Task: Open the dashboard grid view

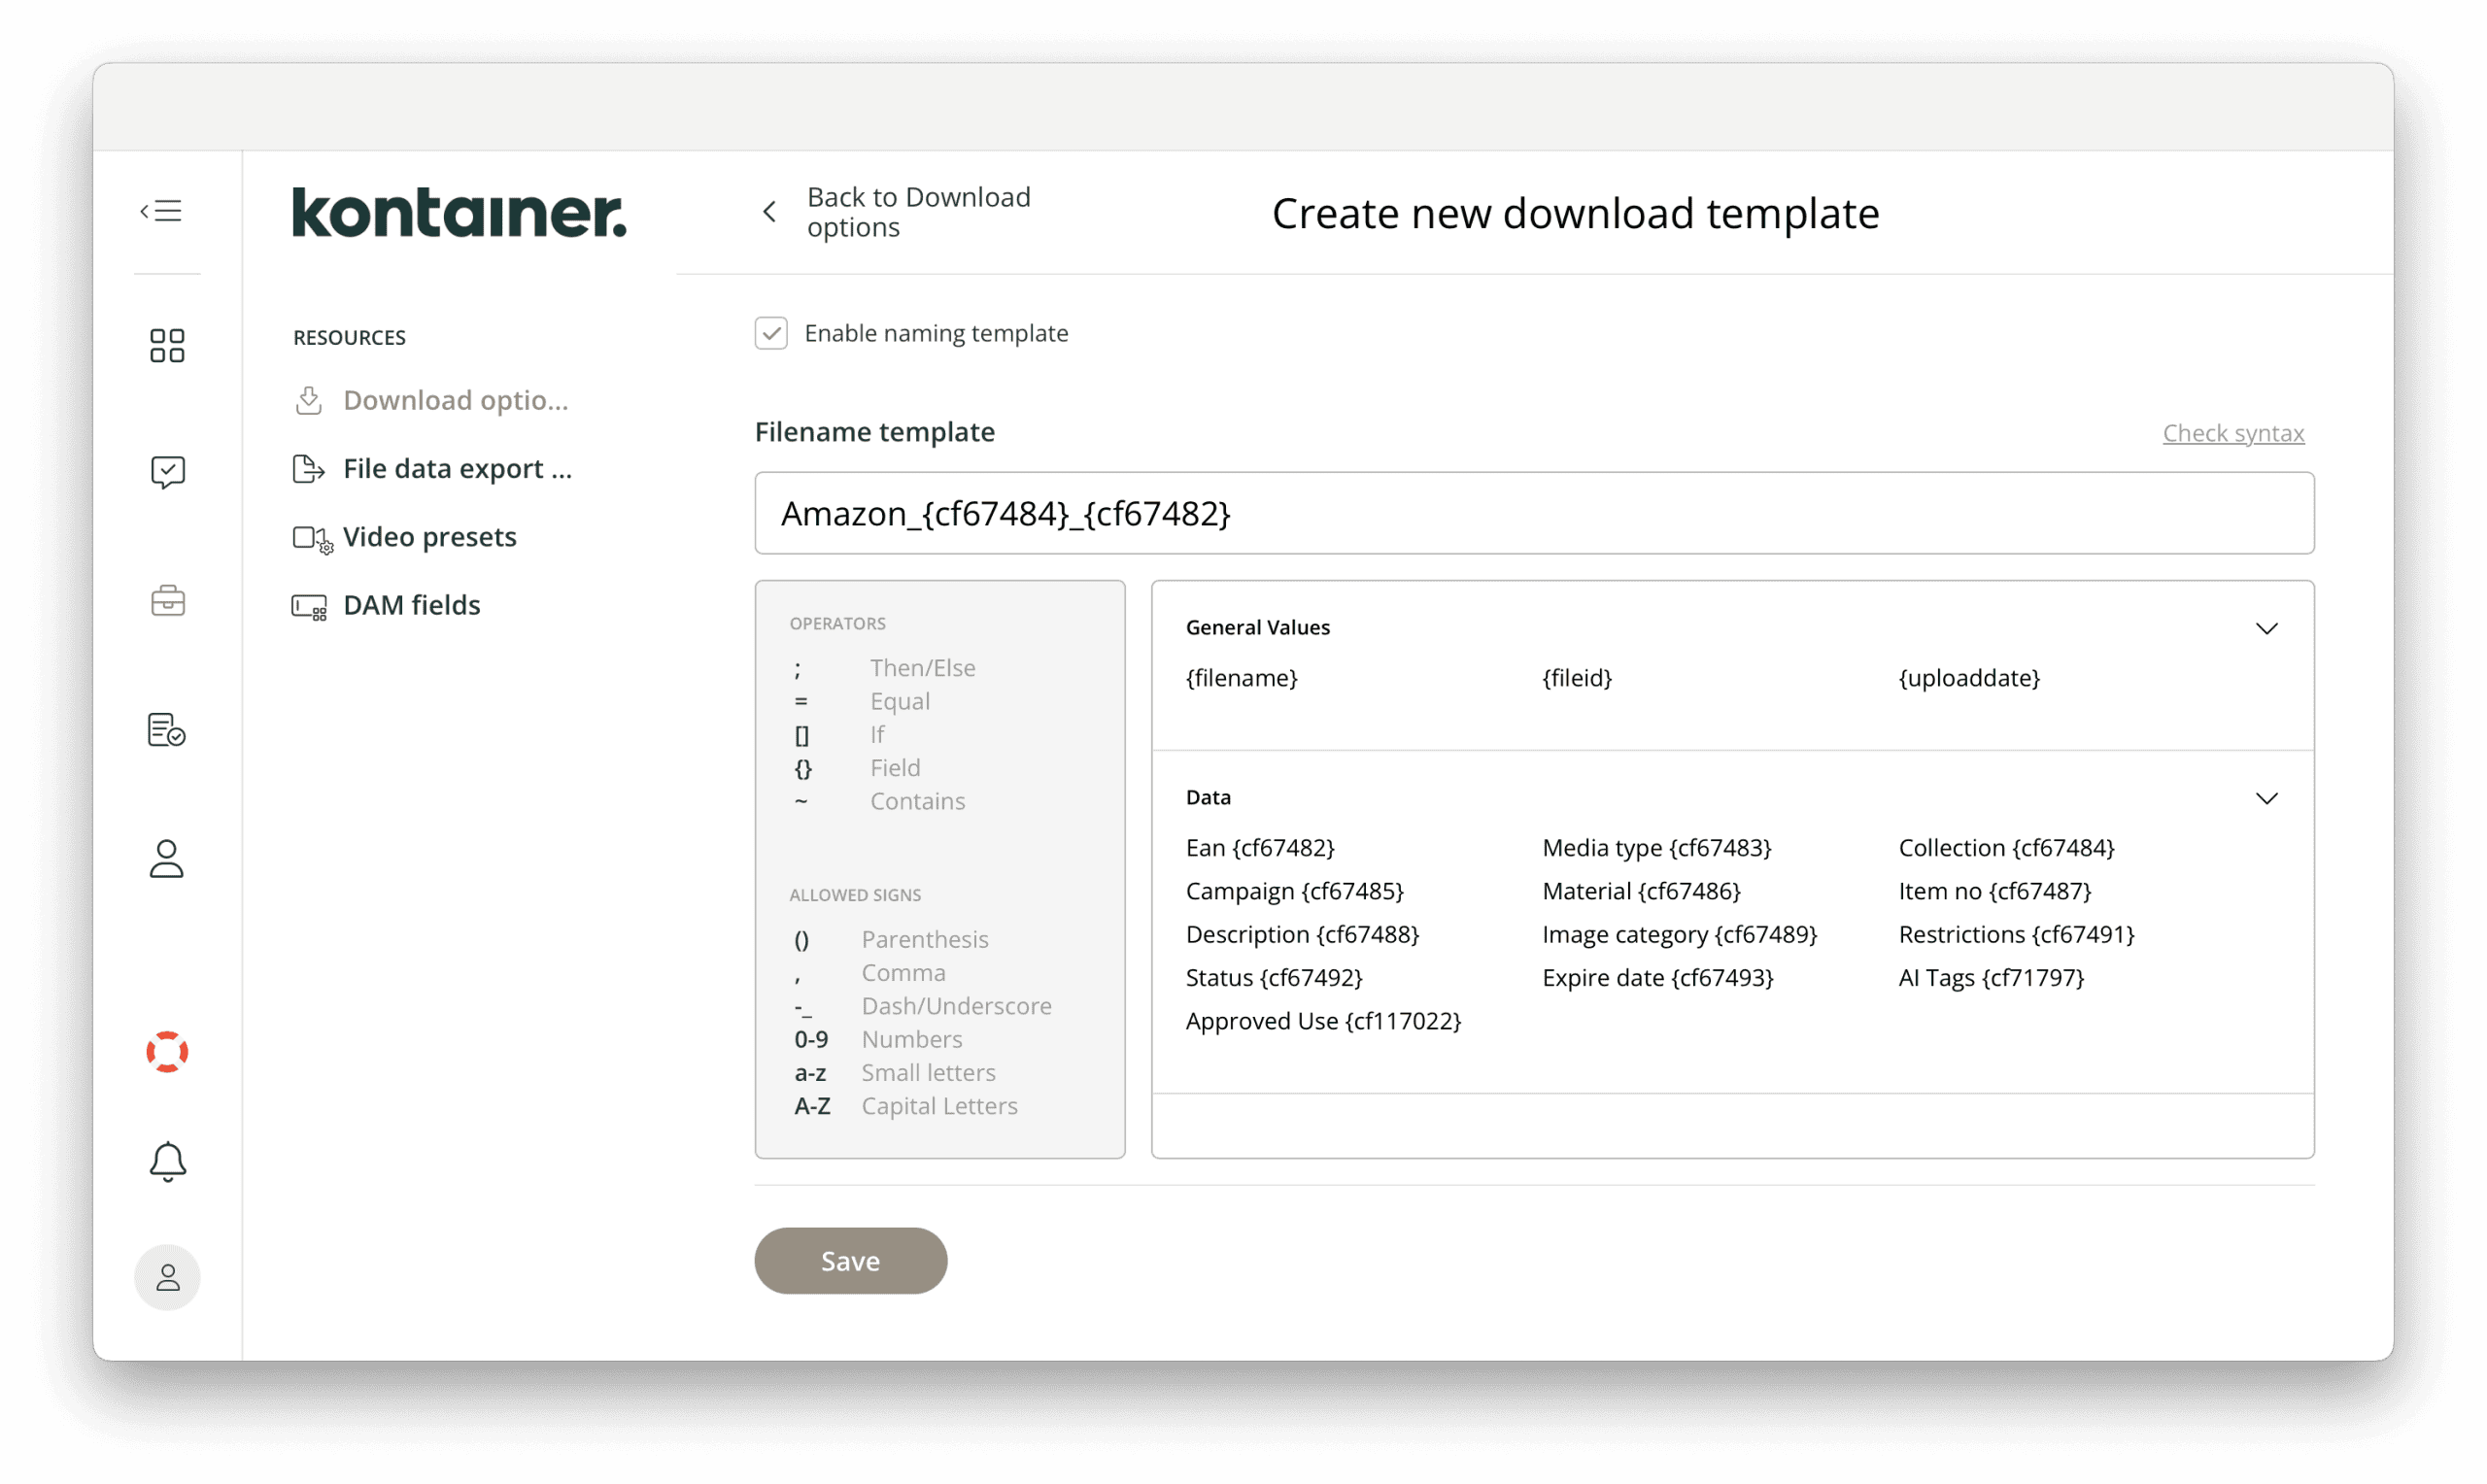Action: [x=167, y=345]
